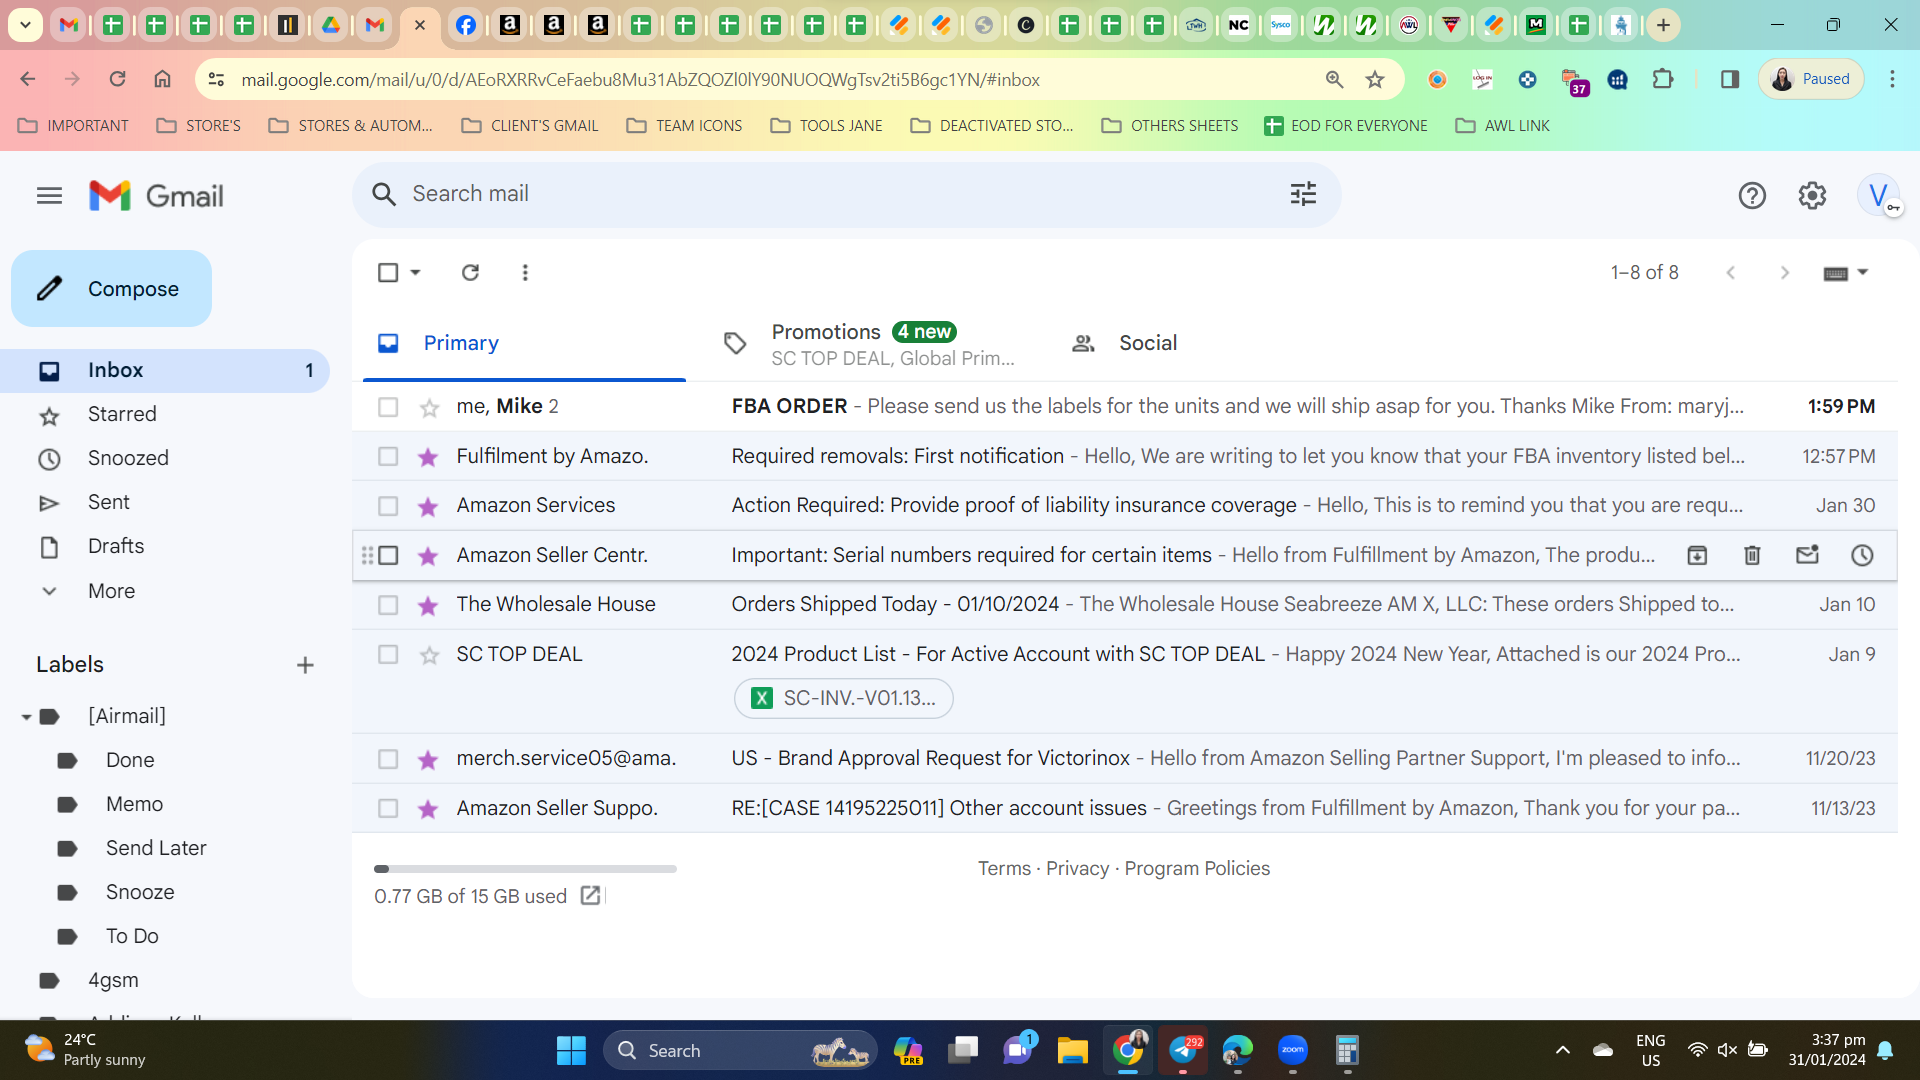Tick the checkbox for FBA ORDER email

click(388, 407)
